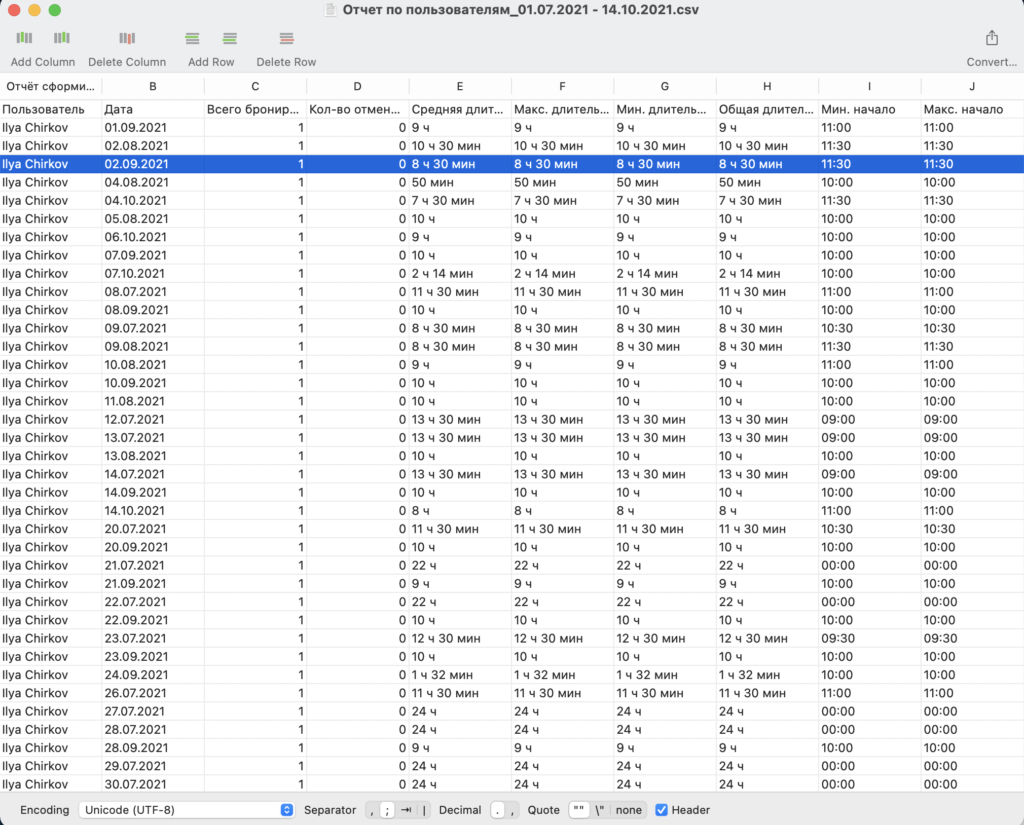Screen dimensions: 1024x825
Task: Click the second Add Row toolbar icon
Action: coord(230,39)
